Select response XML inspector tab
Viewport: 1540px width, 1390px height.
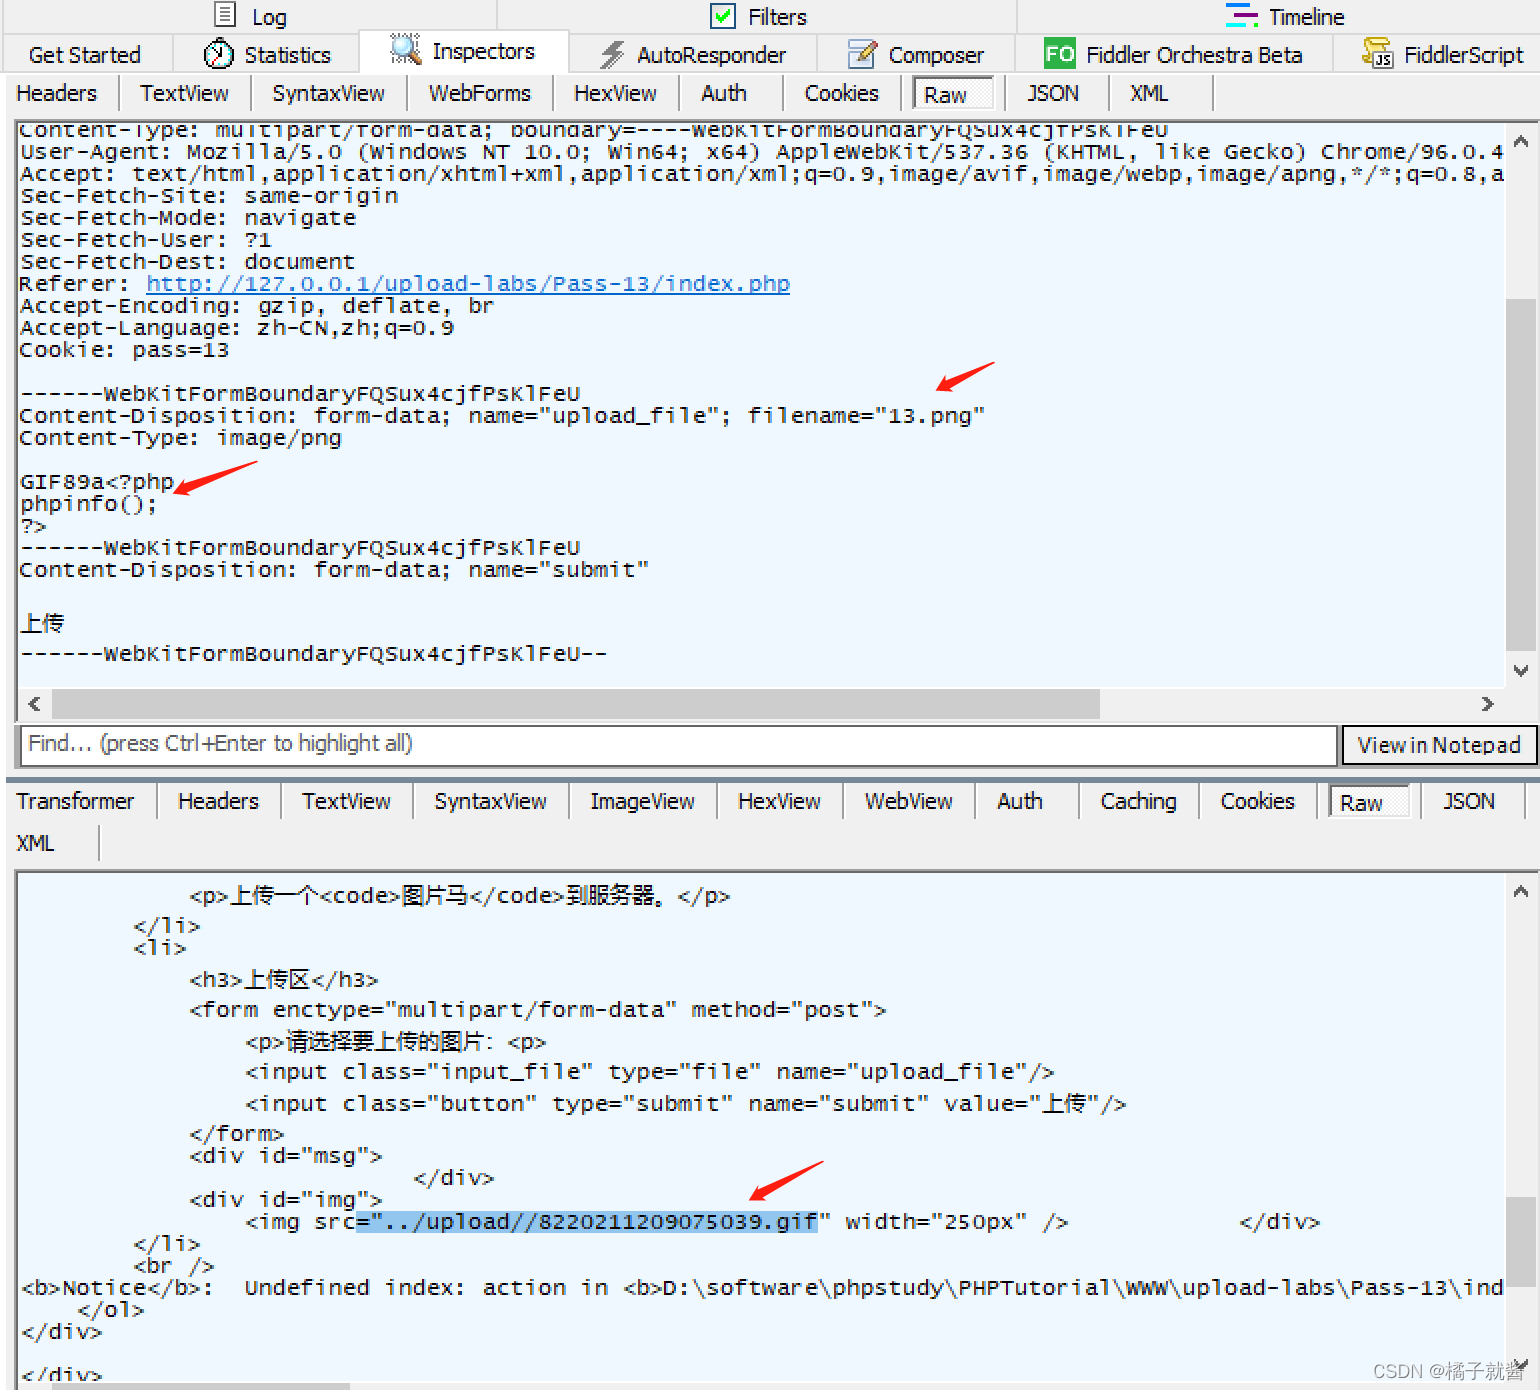[x=35, y=843]
